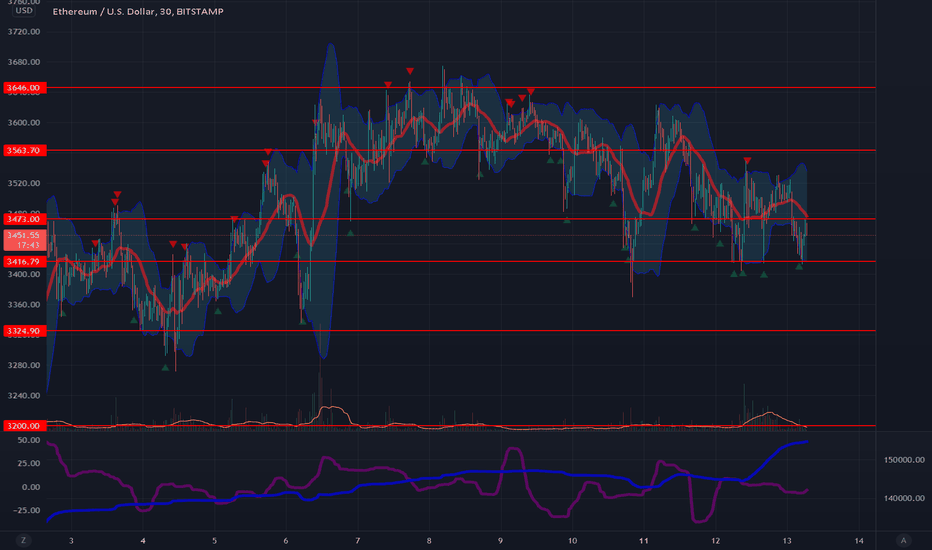
Task: Click the 3360.00 price axis value
Action: [x=24, y=304]
